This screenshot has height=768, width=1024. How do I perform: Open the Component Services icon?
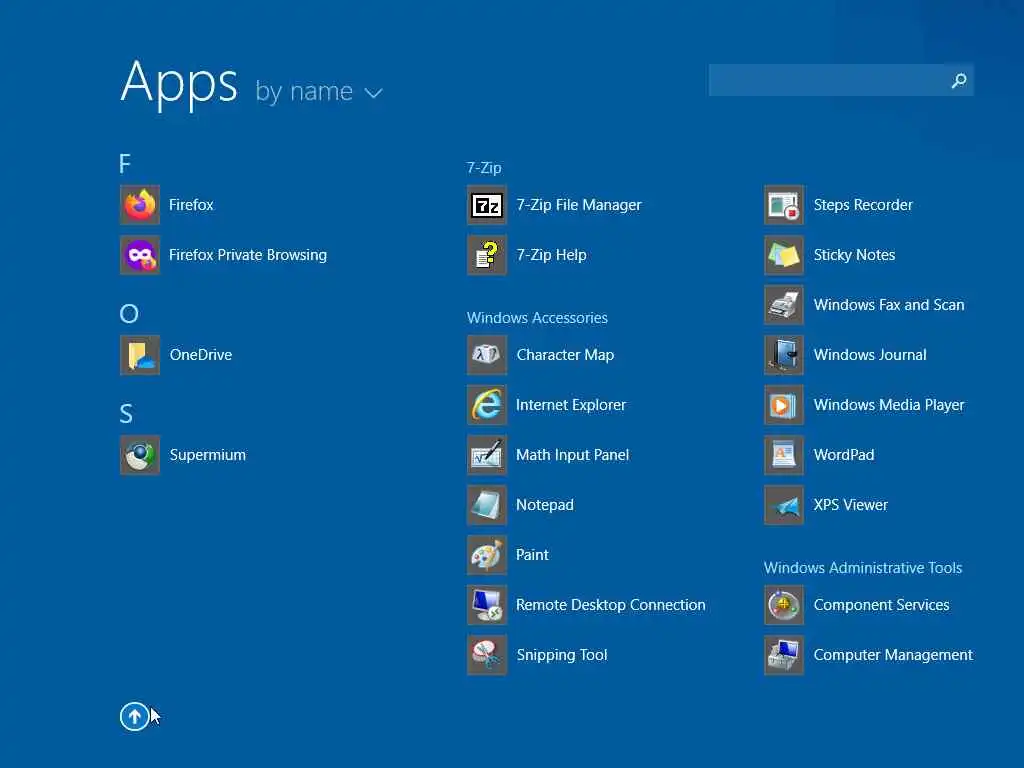pos(784,605)
